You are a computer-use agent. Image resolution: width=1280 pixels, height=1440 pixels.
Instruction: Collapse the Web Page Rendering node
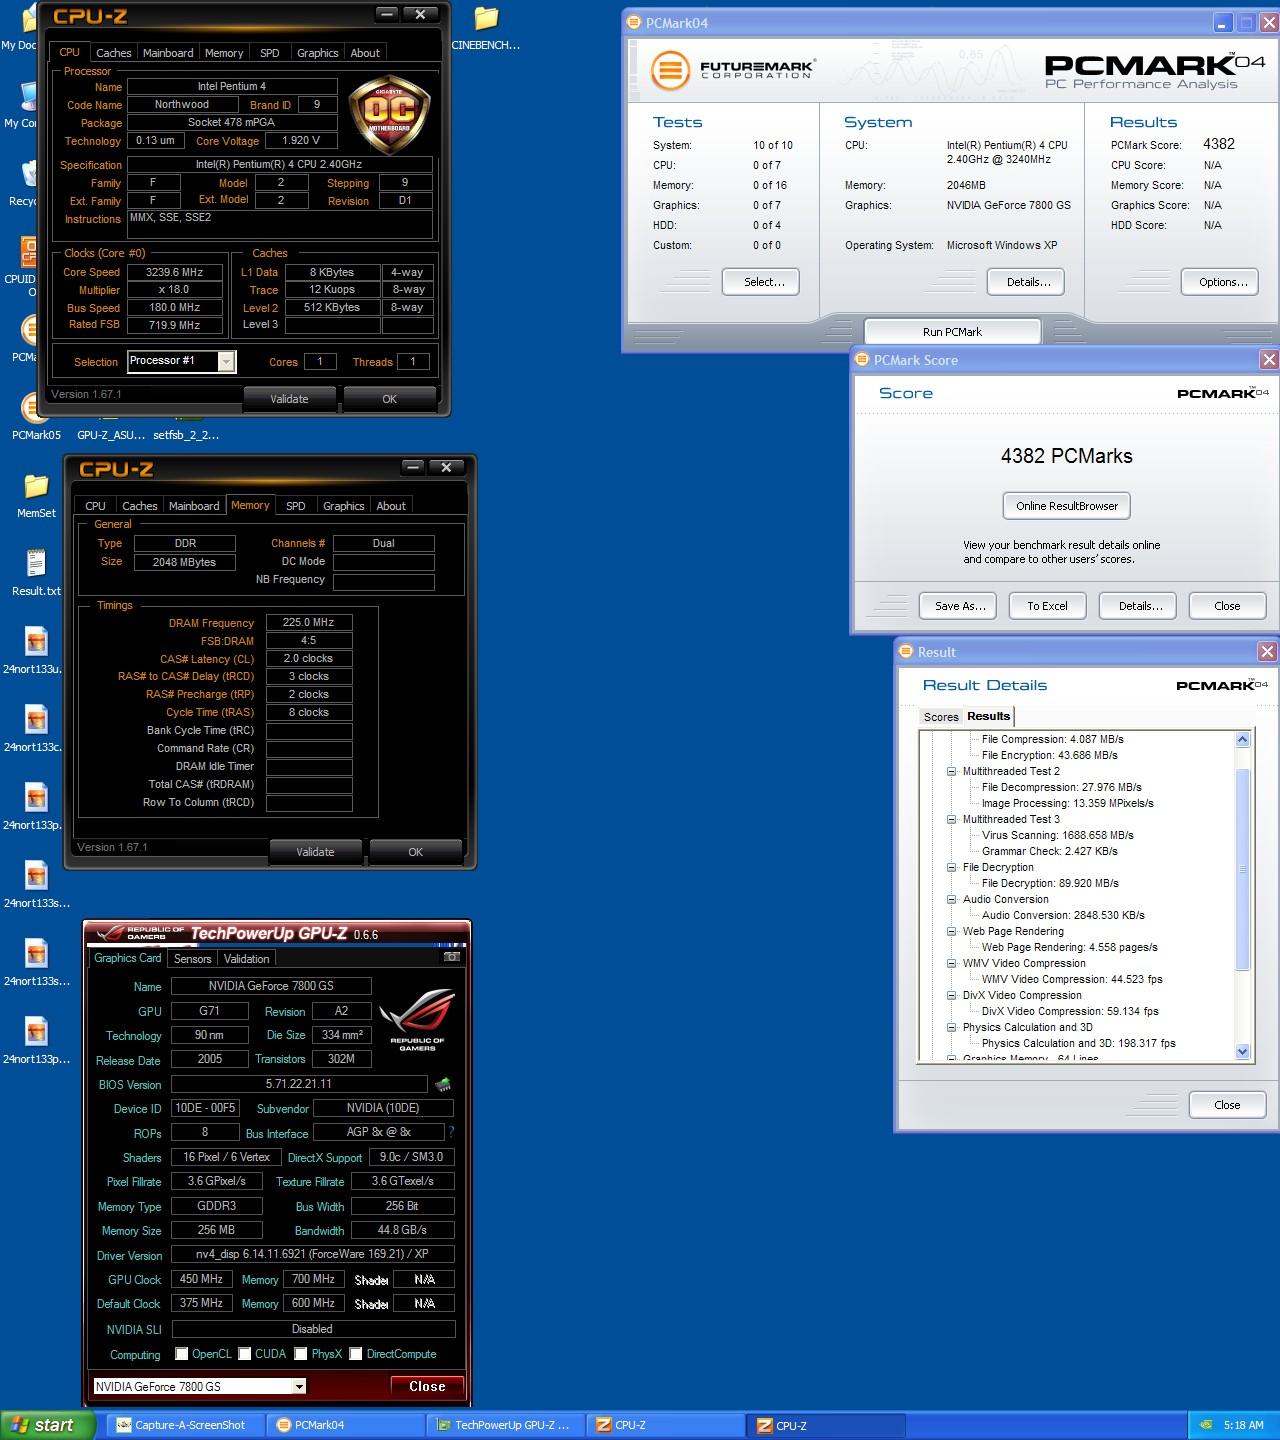[x=951, y=931]
